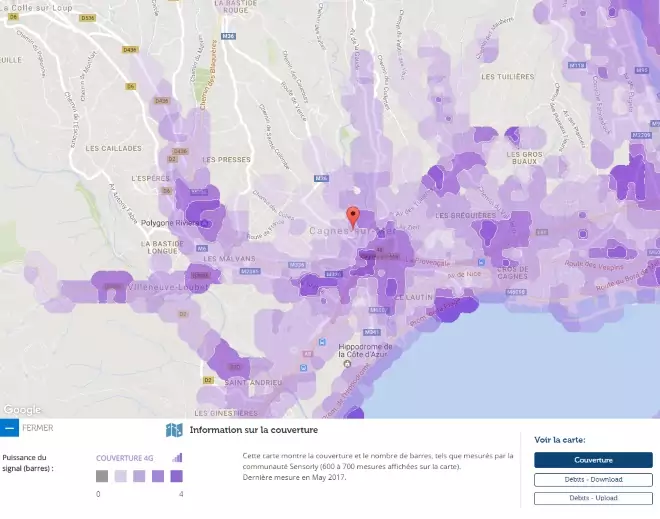Switch to Débits - Download map

coord(592,480)
